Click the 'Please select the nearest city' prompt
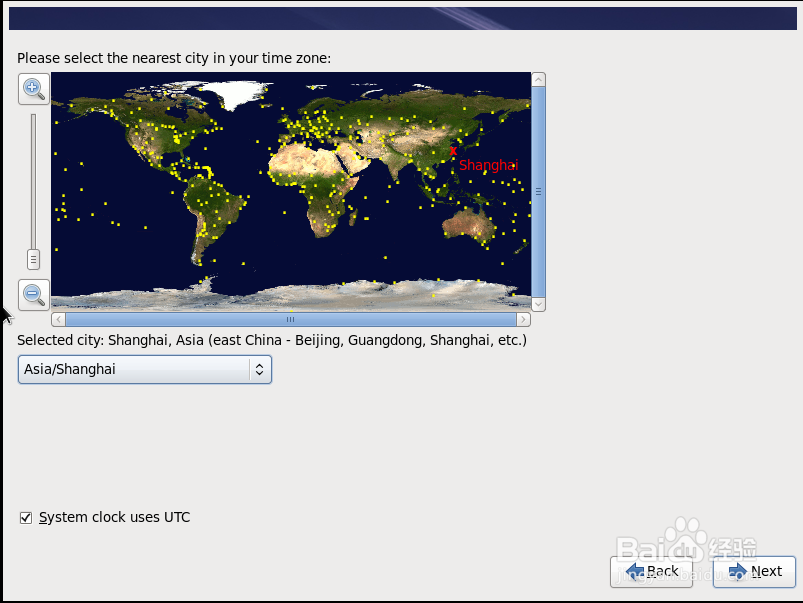The image size is (803, 603). click(174, 58)
